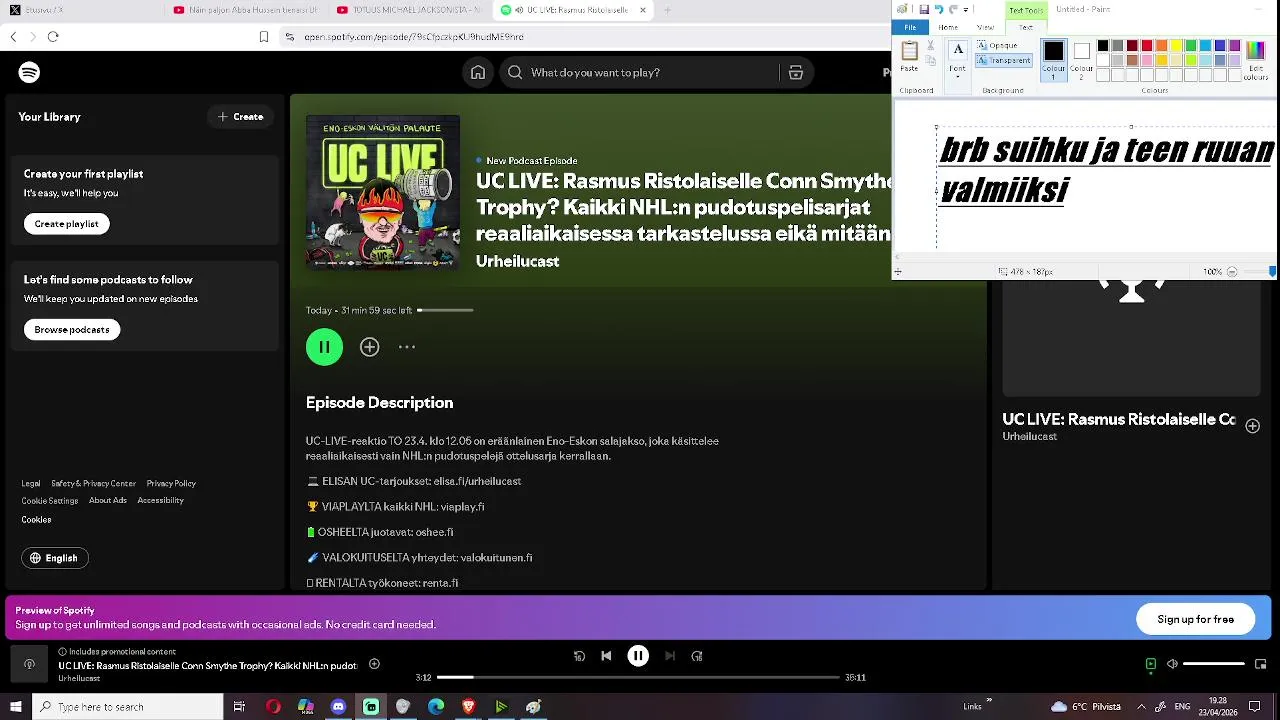Go back in browser
The width and height of the screenshot is (1280, 720).
[13, 37]
